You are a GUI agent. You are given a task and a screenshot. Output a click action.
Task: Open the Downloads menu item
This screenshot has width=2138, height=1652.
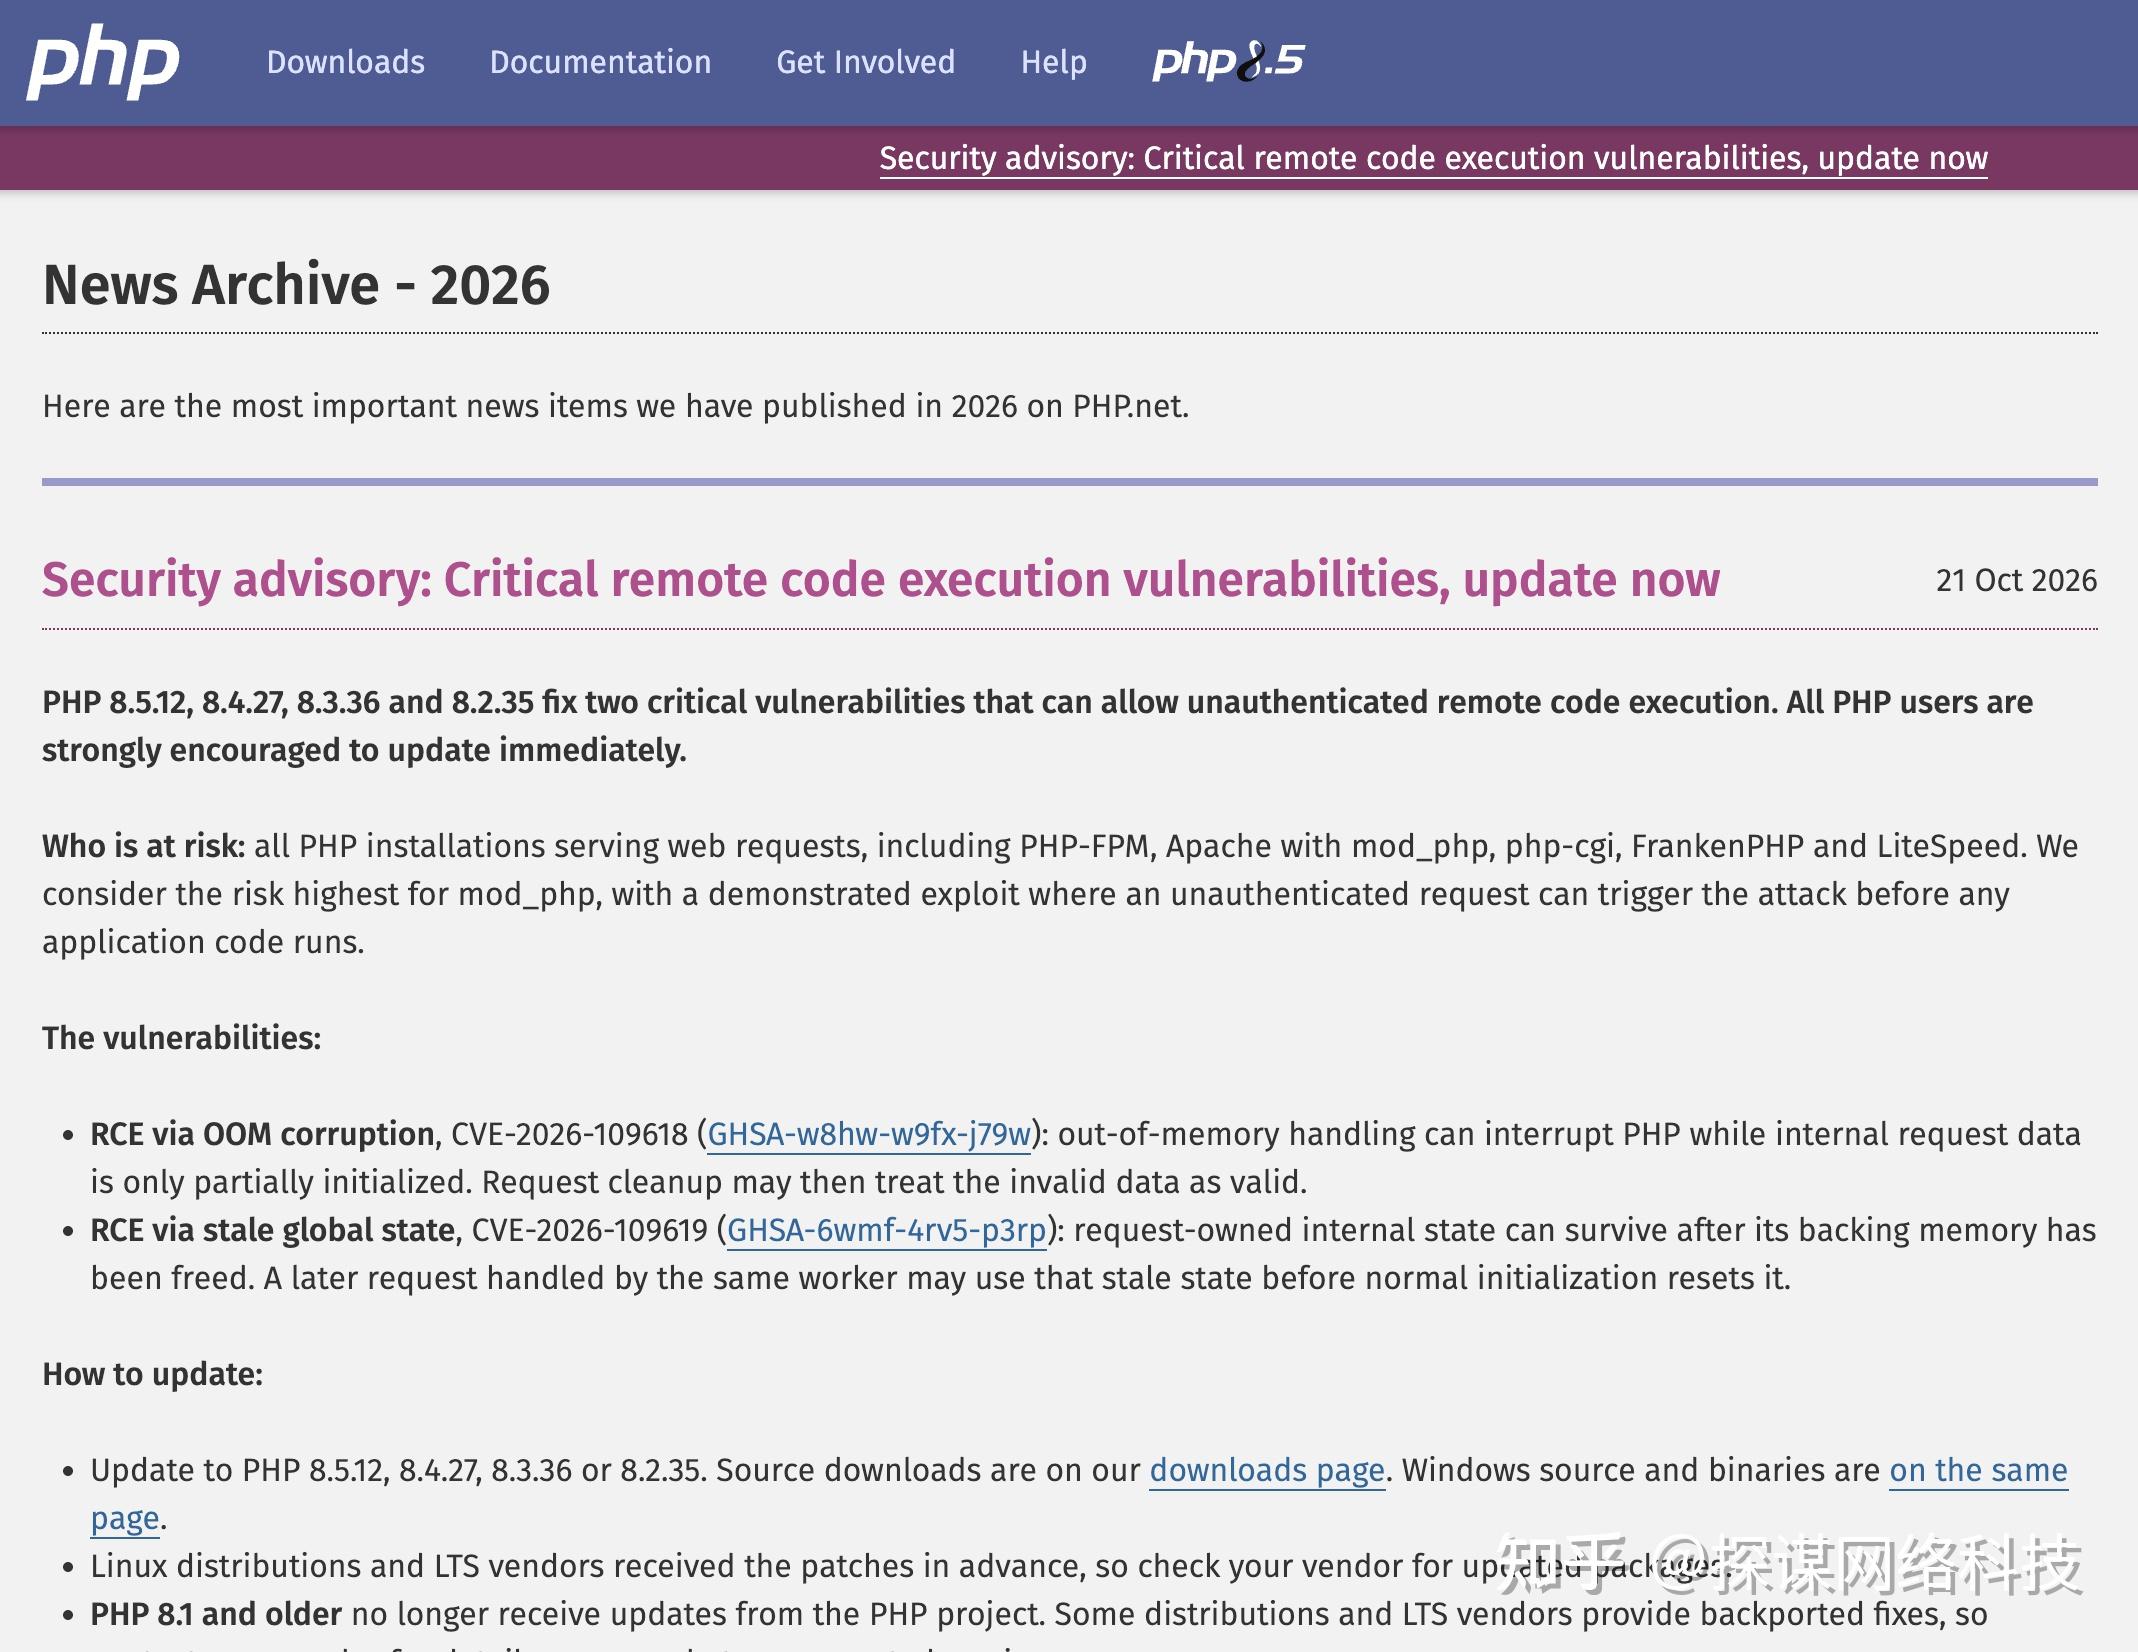[x=346, y=62]
